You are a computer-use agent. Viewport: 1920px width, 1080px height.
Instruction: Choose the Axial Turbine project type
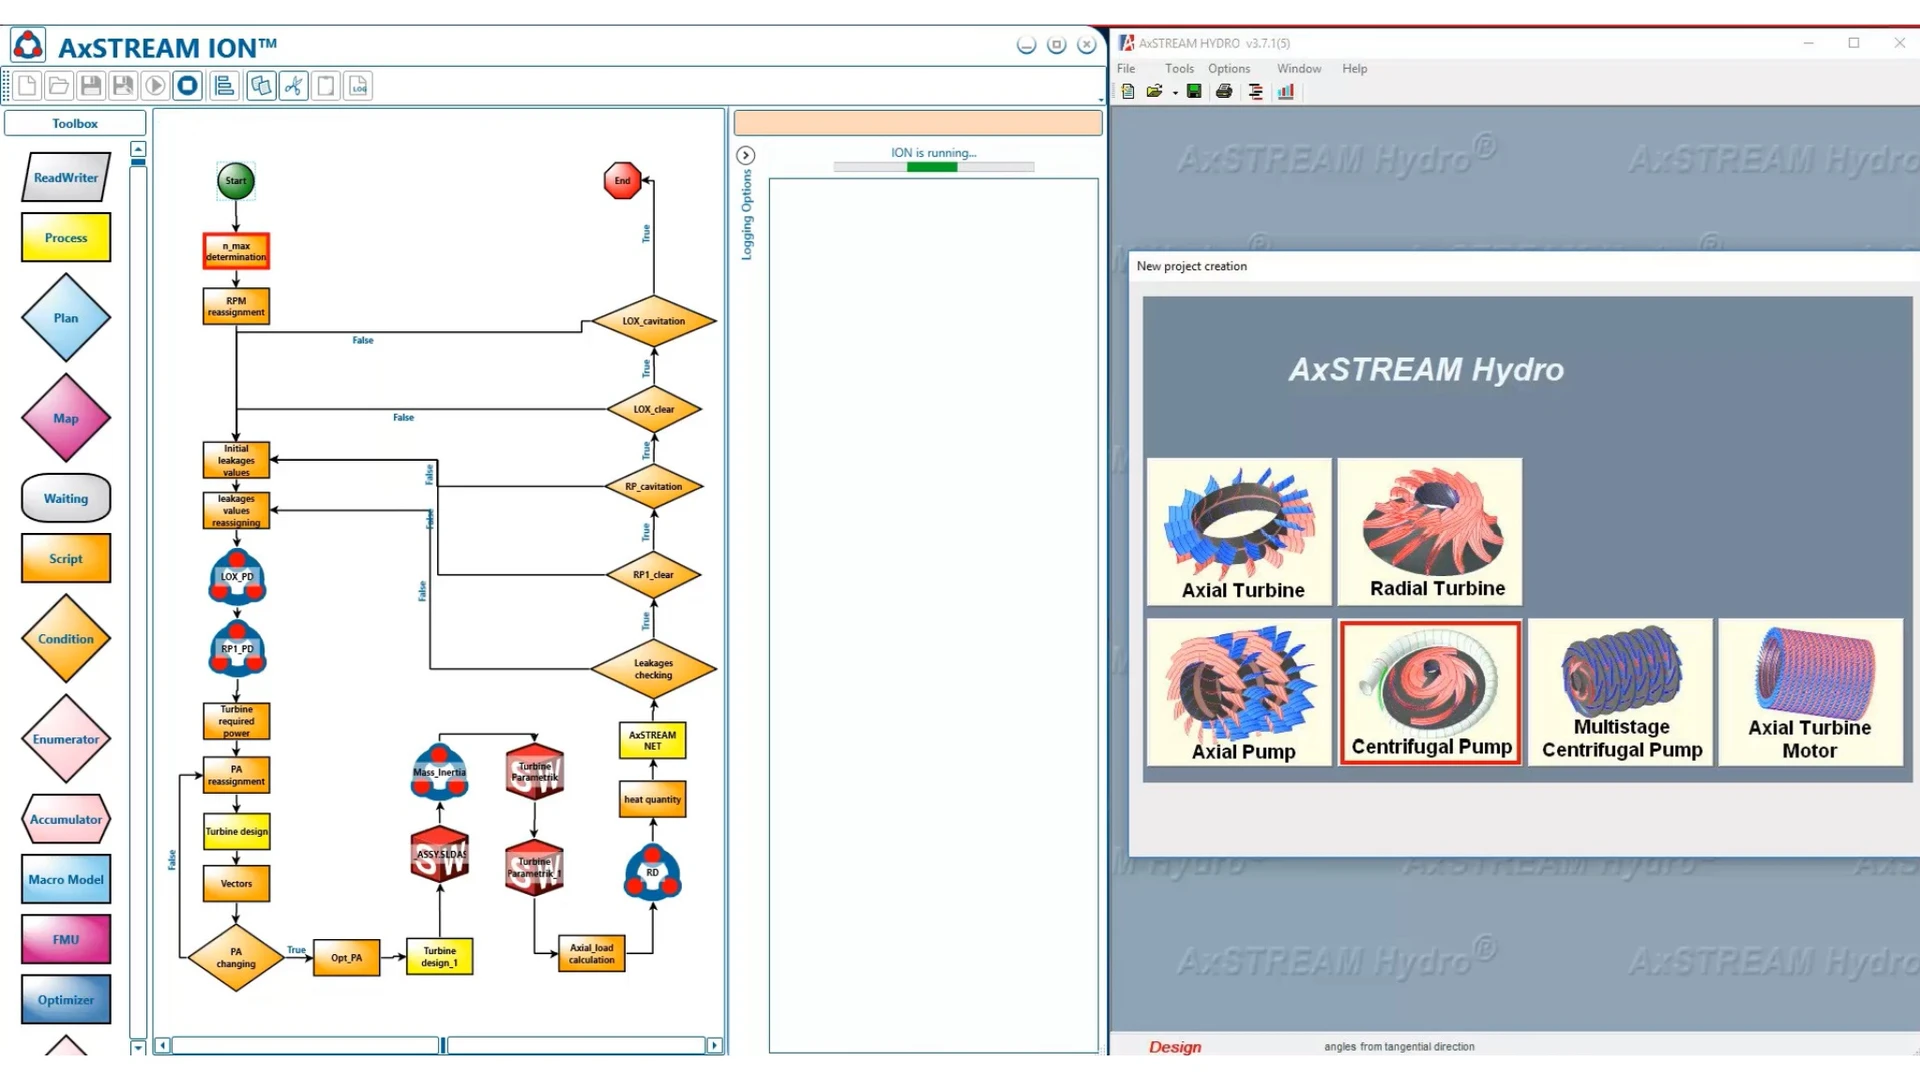1240,532
